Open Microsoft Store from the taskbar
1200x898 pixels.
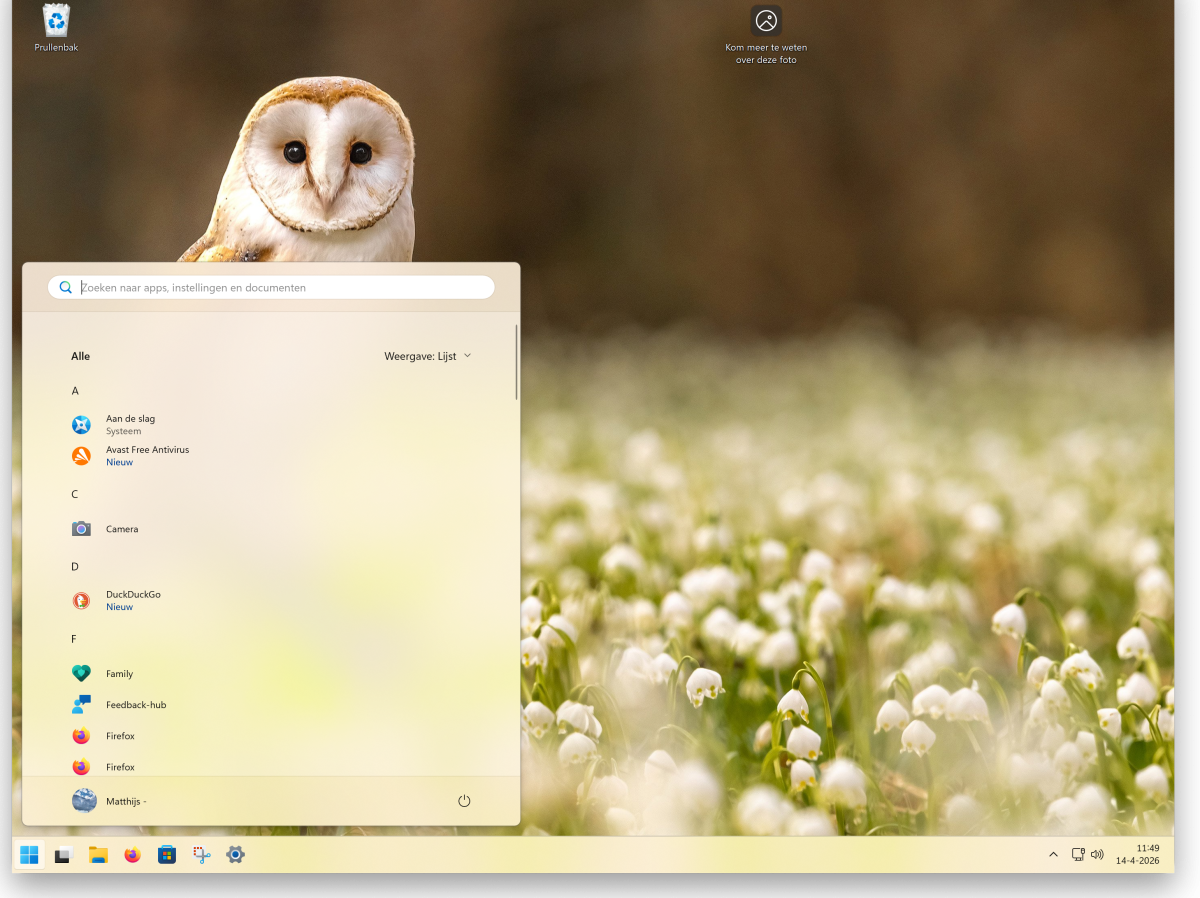[x=167, y=855]
